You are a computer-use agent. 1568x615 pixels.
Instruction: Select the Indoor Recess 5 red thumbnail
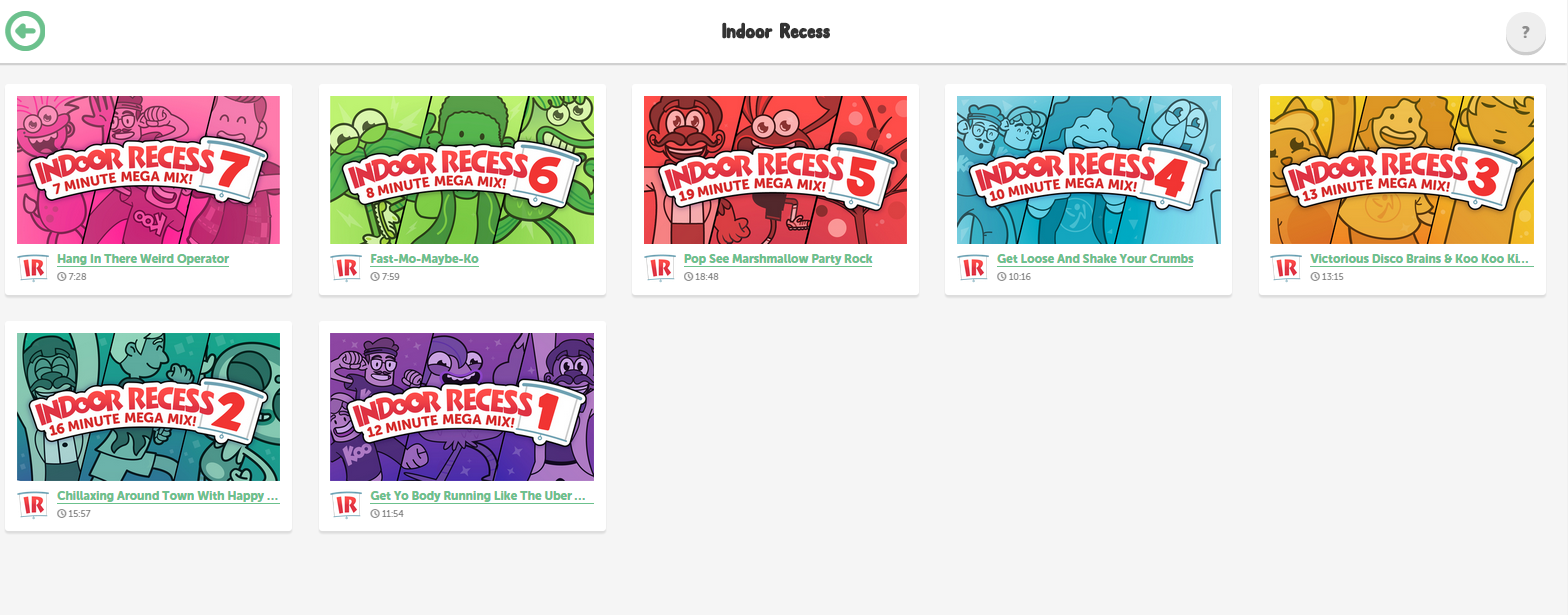775,170
